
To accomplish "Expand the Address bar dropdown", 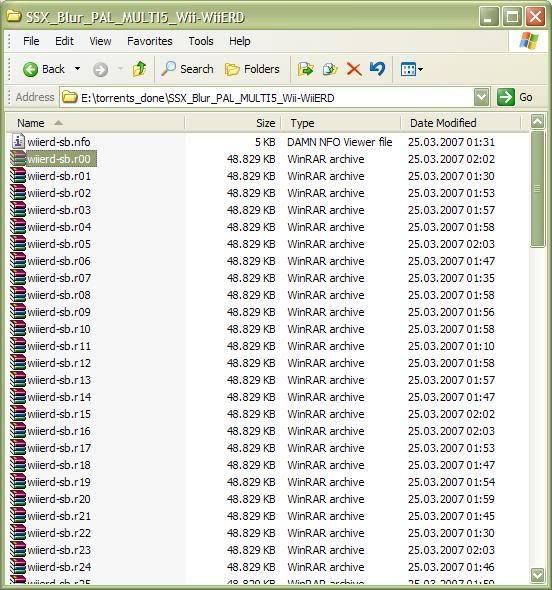I will [x=481, y=97].
